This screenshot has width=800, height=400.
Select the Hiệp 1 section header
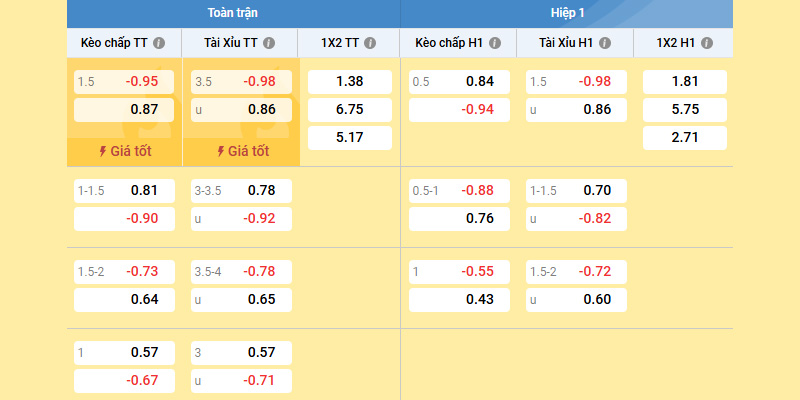pyautogui.click(x=567, y=13)
